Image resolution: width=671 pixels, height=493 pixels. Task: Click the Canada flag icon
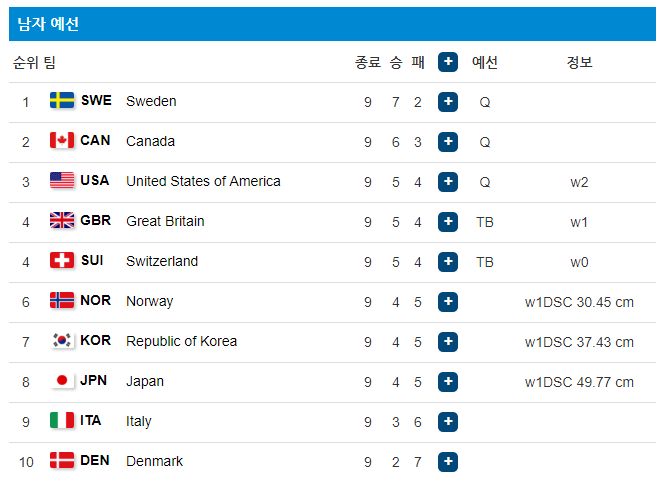pyautogui.click(x=62, y=141)
